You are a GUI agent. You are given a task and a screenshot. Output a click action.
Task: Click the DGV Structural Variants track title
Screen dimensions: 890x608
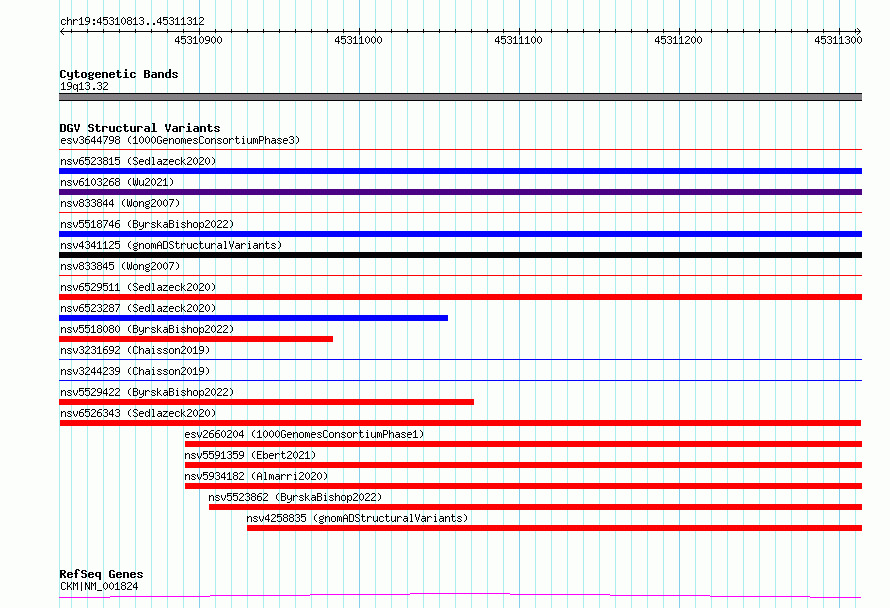coord(140,128)
